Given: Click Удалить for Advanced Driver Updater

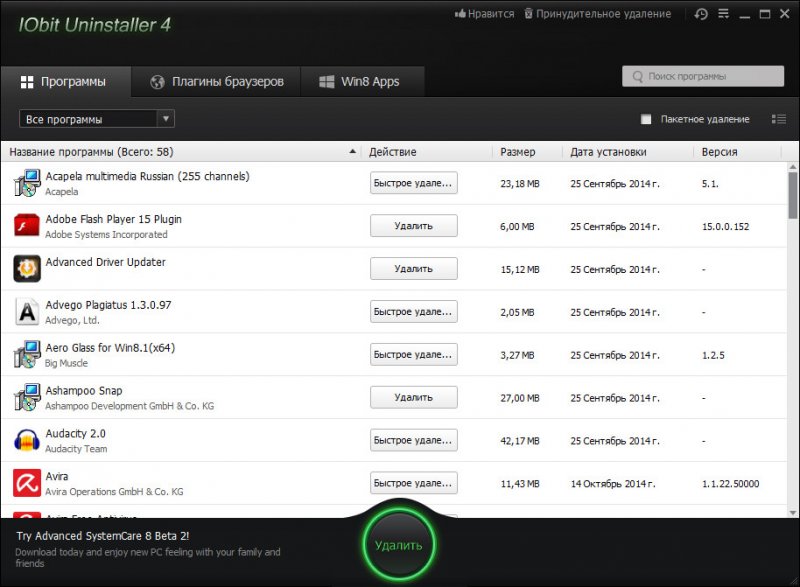Looking at the screenshot, I should (x=413, y=269).
